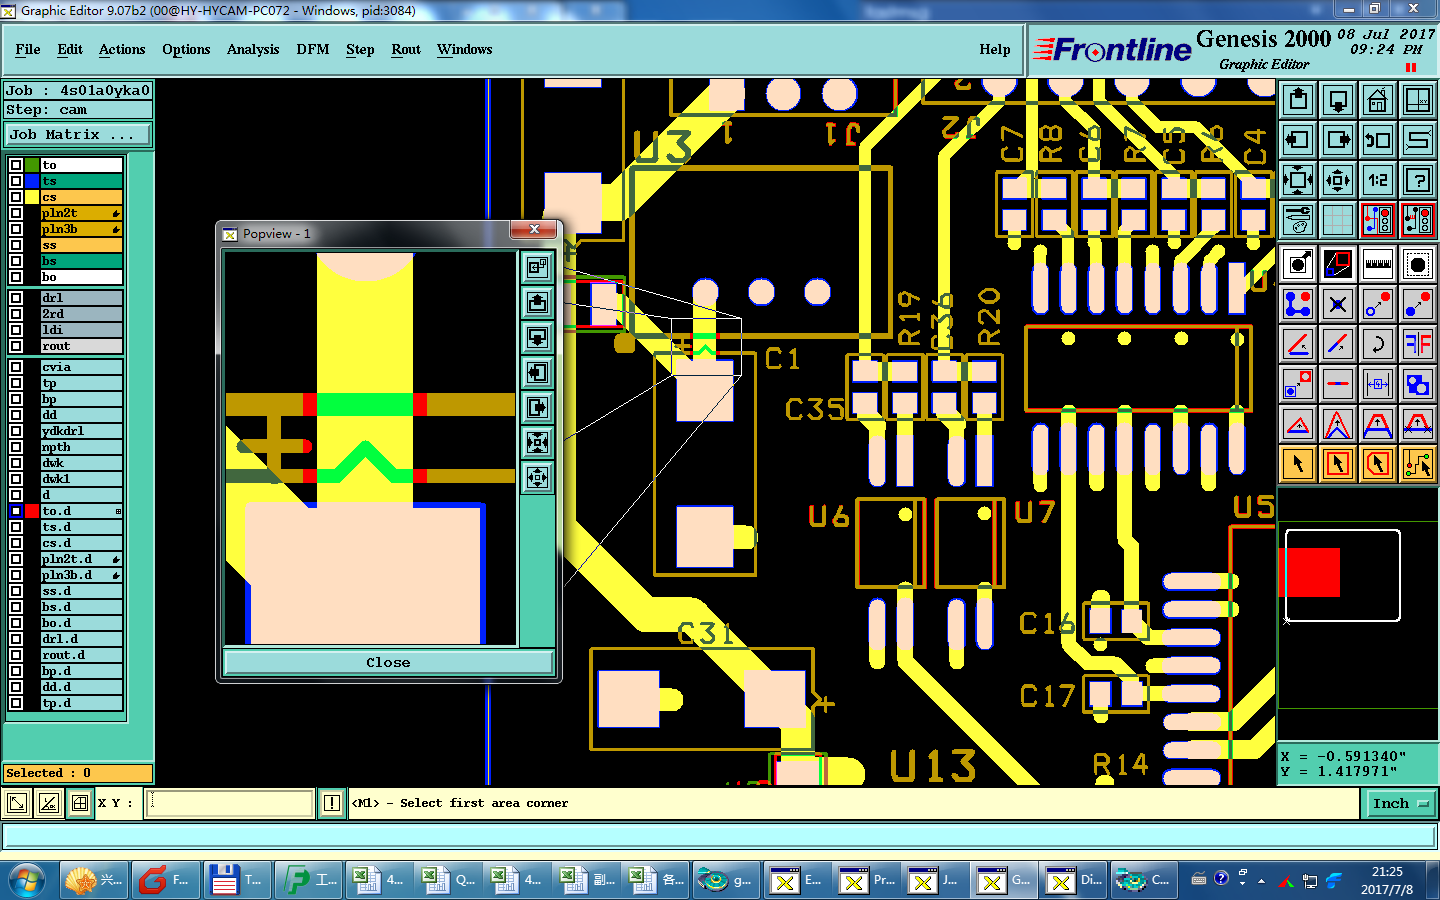Image resolution: width=1440 pixels, height=900 pixels.
Task: Open the DFM menu
Action: point(313,49)
